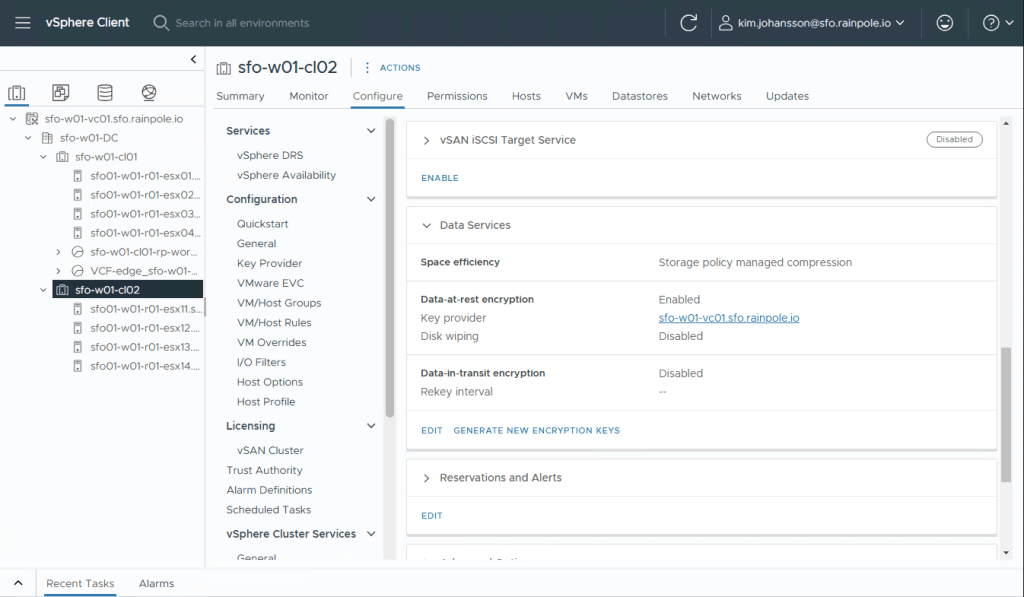
Task: Click Generate New Encryption Keys
Action: pos(536,431)
